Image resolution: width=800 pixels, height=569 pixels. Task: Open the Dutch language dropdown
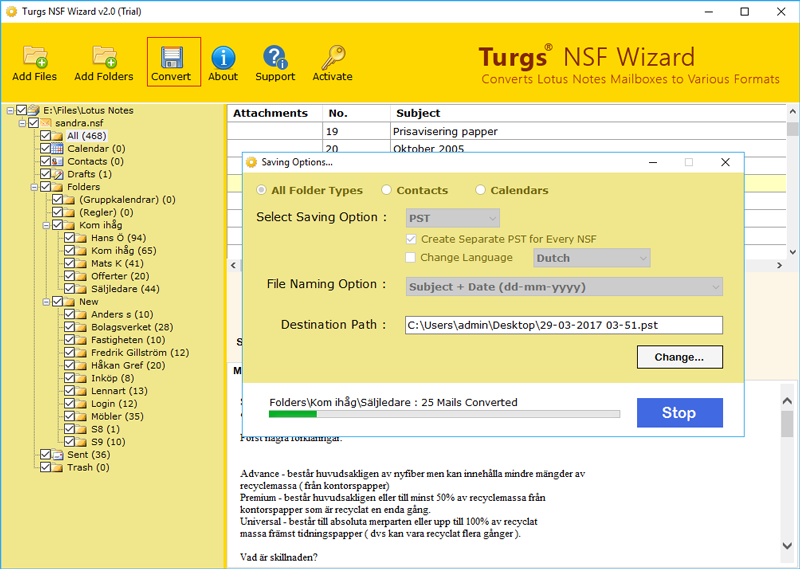click(x=592, y=258)
